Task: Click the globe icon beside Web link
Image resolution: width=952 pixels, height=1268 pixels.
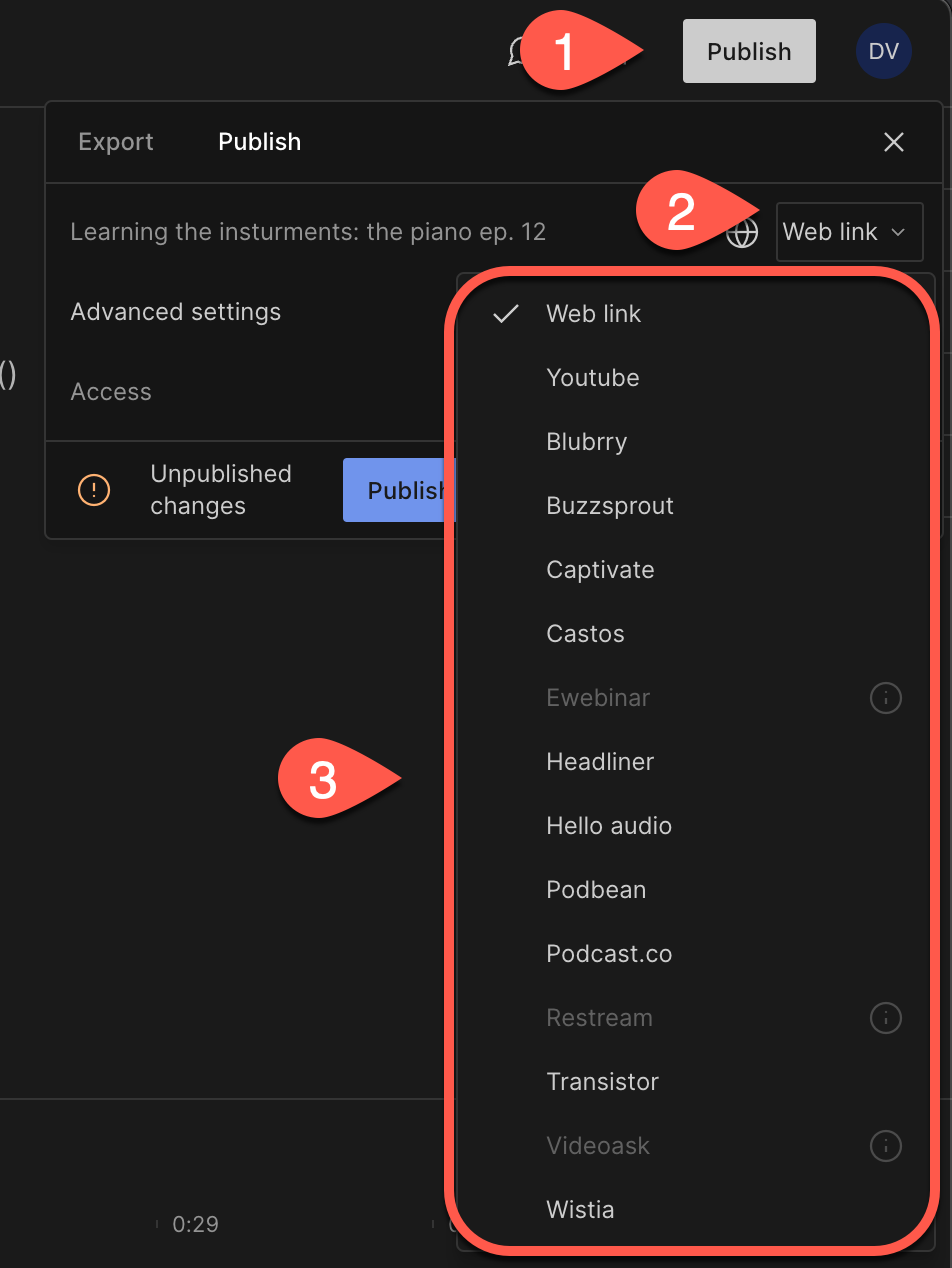Action: (x=742, y=233)
